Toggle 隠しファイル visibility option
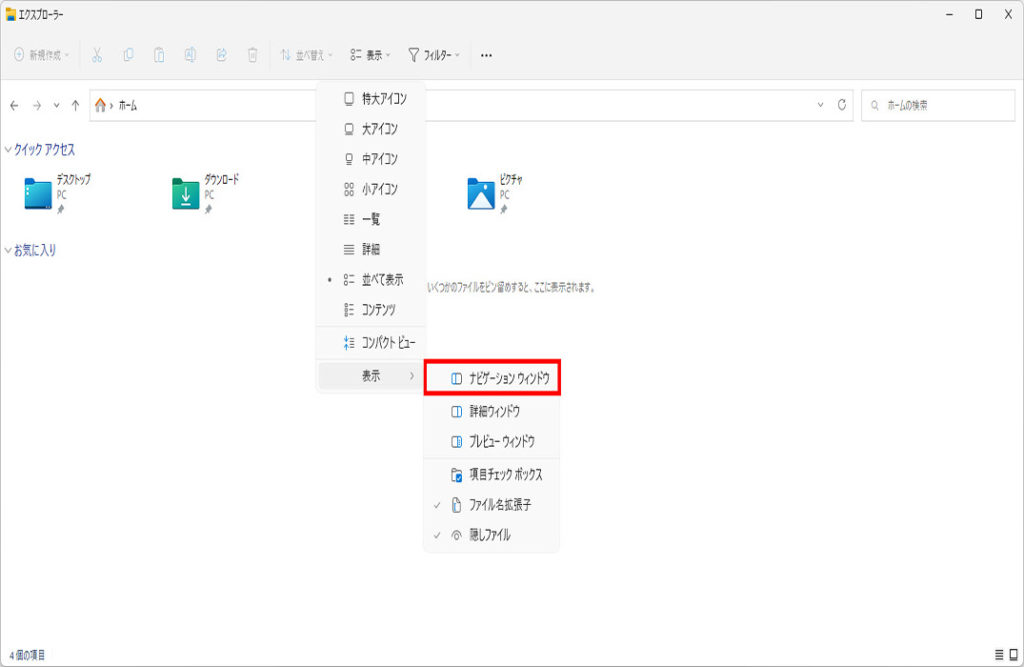 click(490, 535)
